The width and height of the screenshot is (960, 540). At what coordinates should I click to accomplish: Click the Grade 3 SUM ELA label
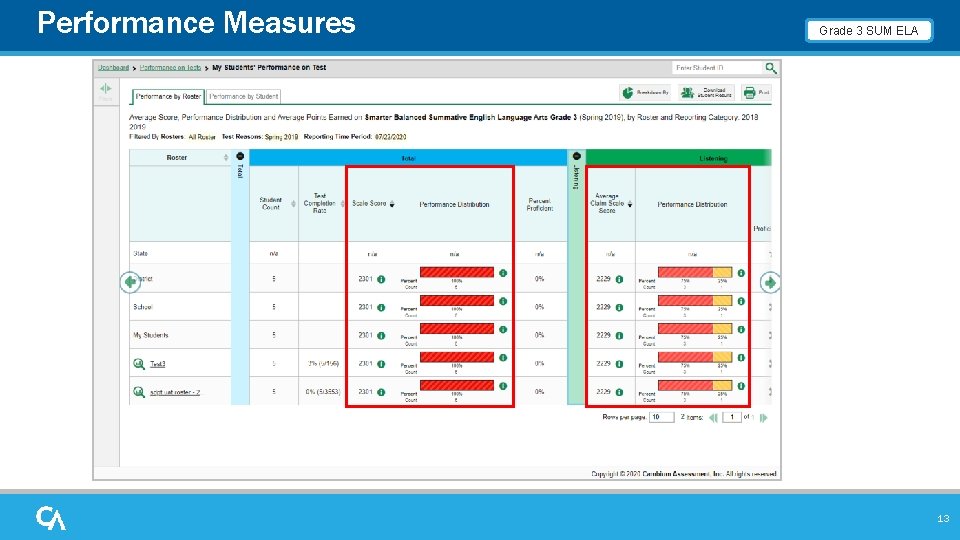click(x=869, y=31)
